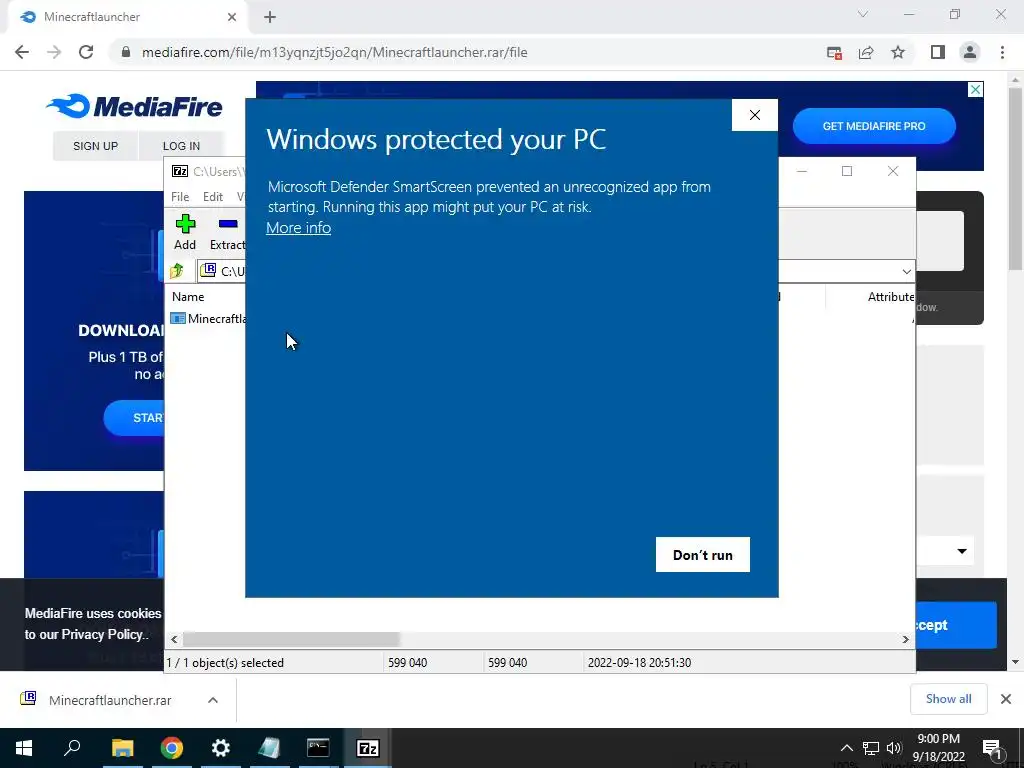Click the Name column header in 7-Zip

pos(188,296)
